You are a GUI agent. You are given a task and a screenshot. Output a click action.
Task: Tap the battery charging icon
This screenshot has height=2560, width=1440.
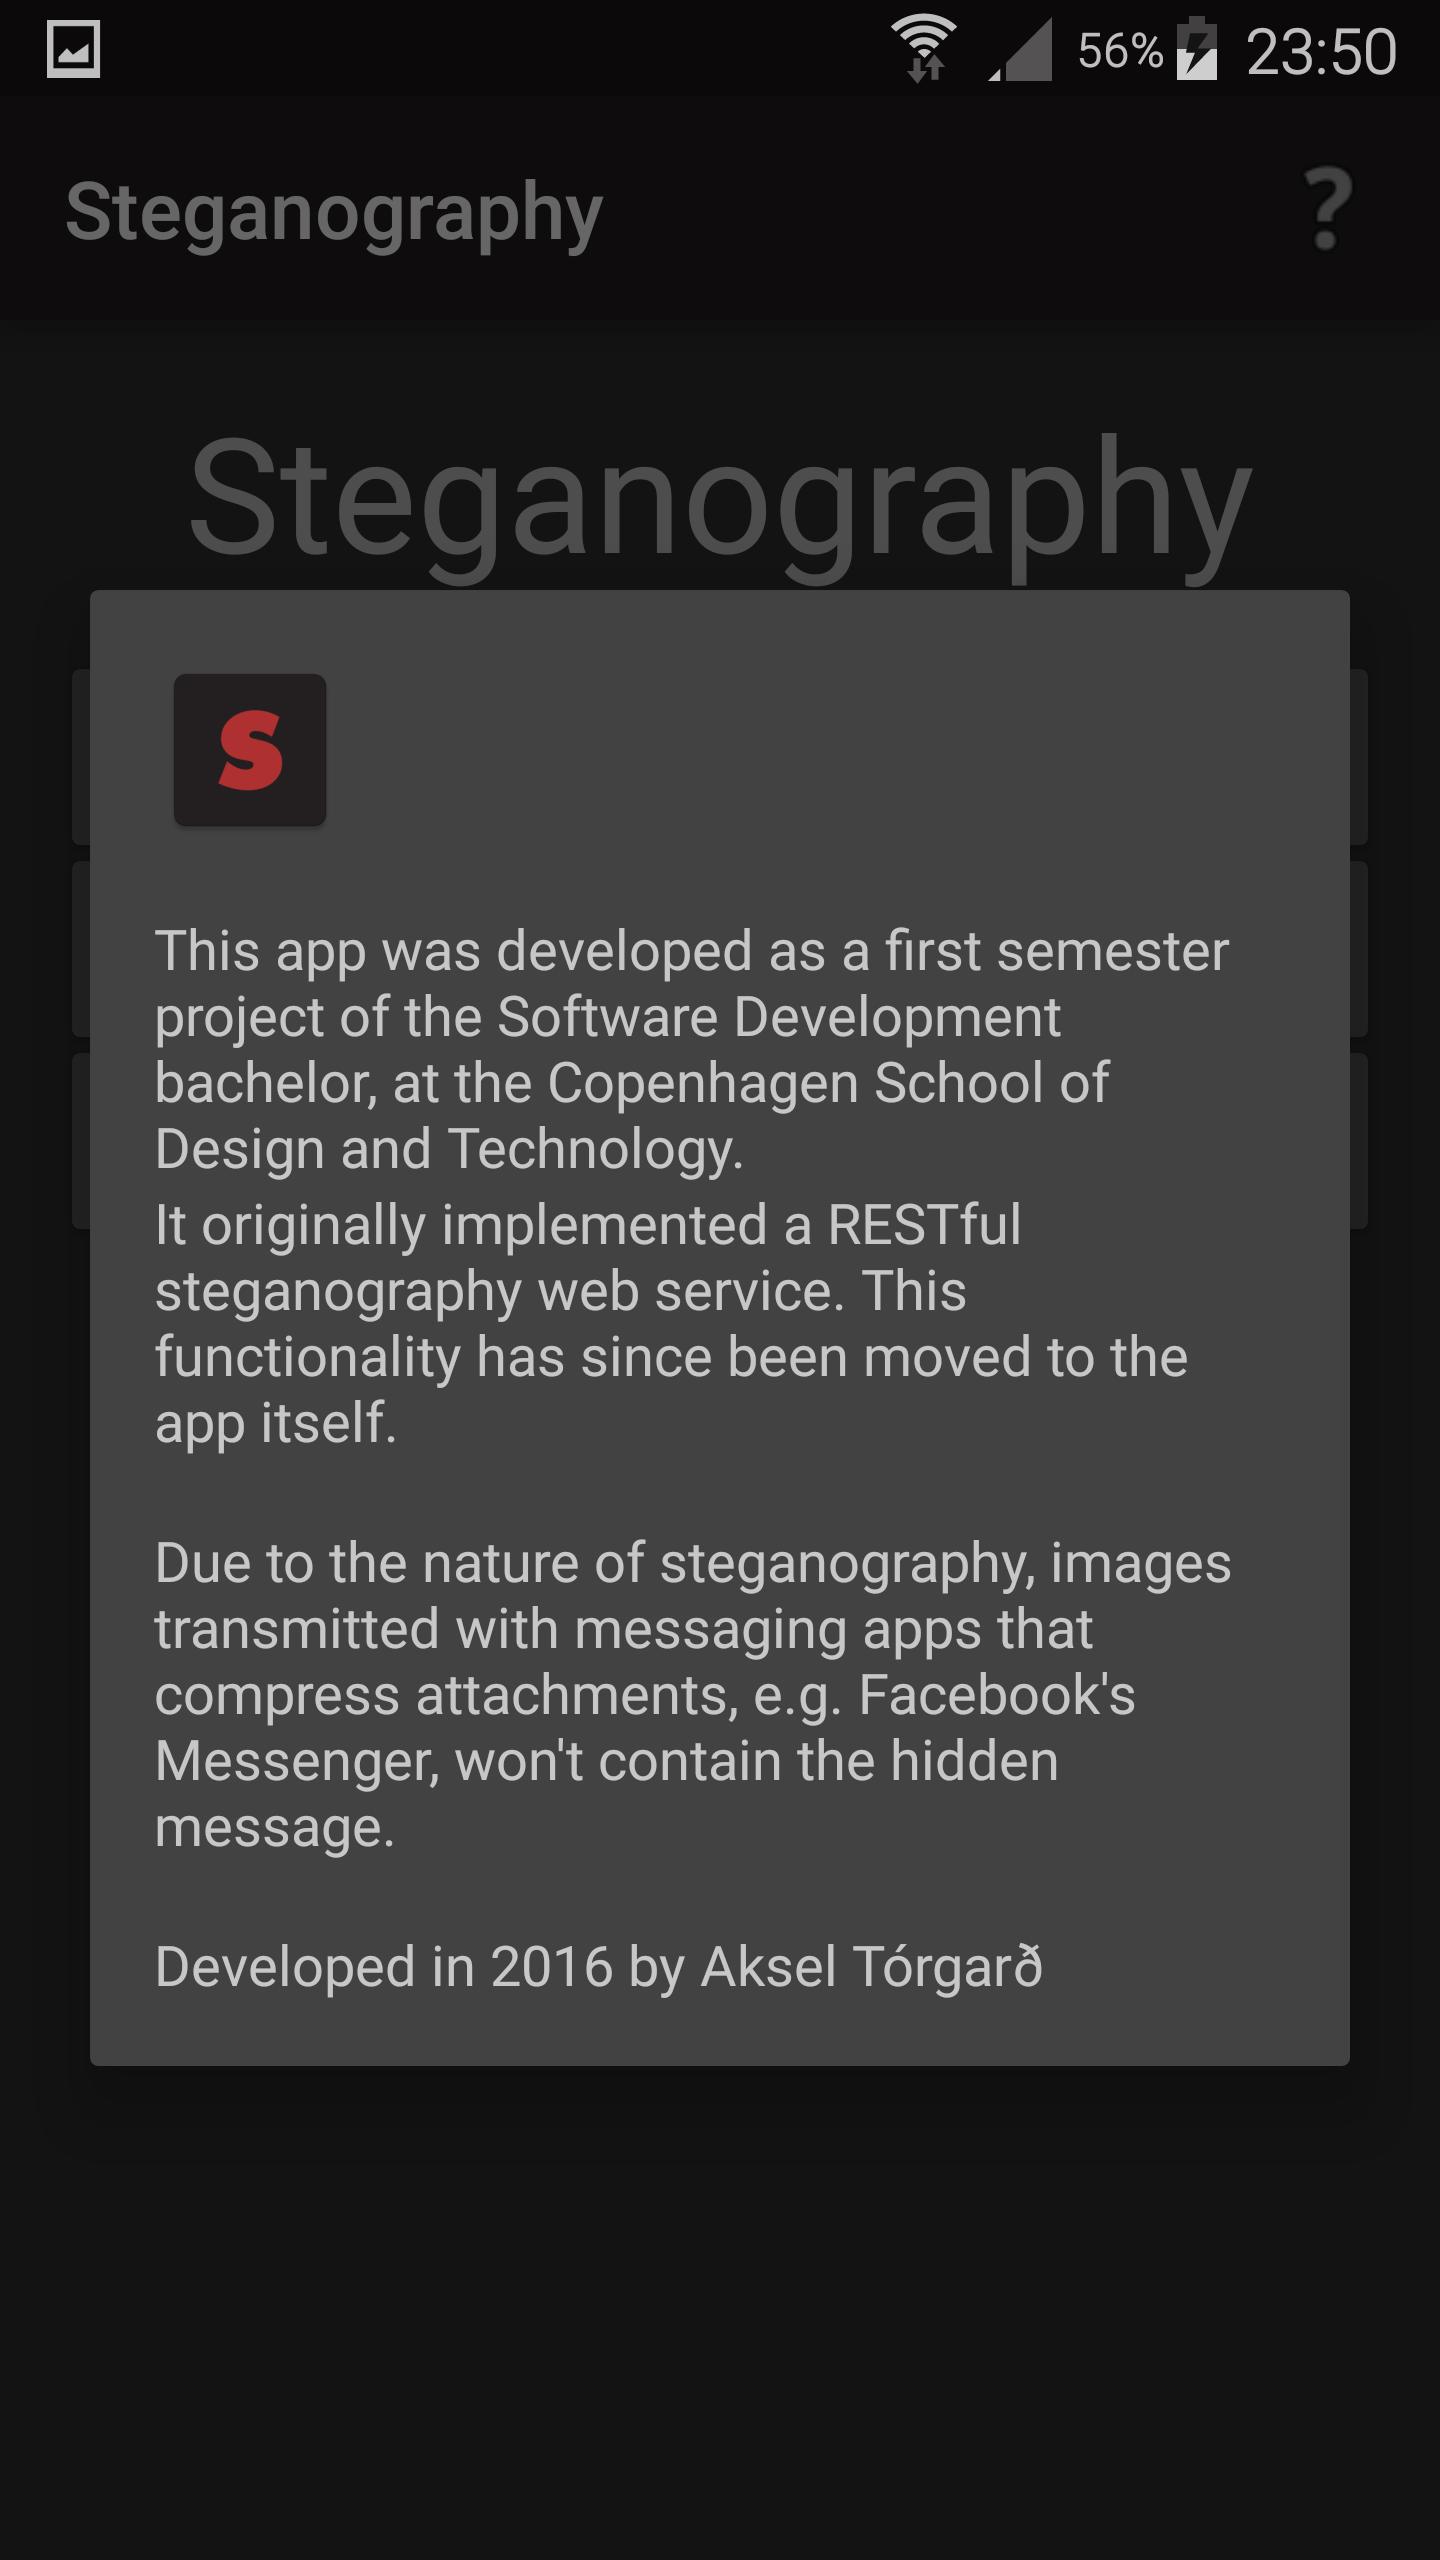point(1197,49)
